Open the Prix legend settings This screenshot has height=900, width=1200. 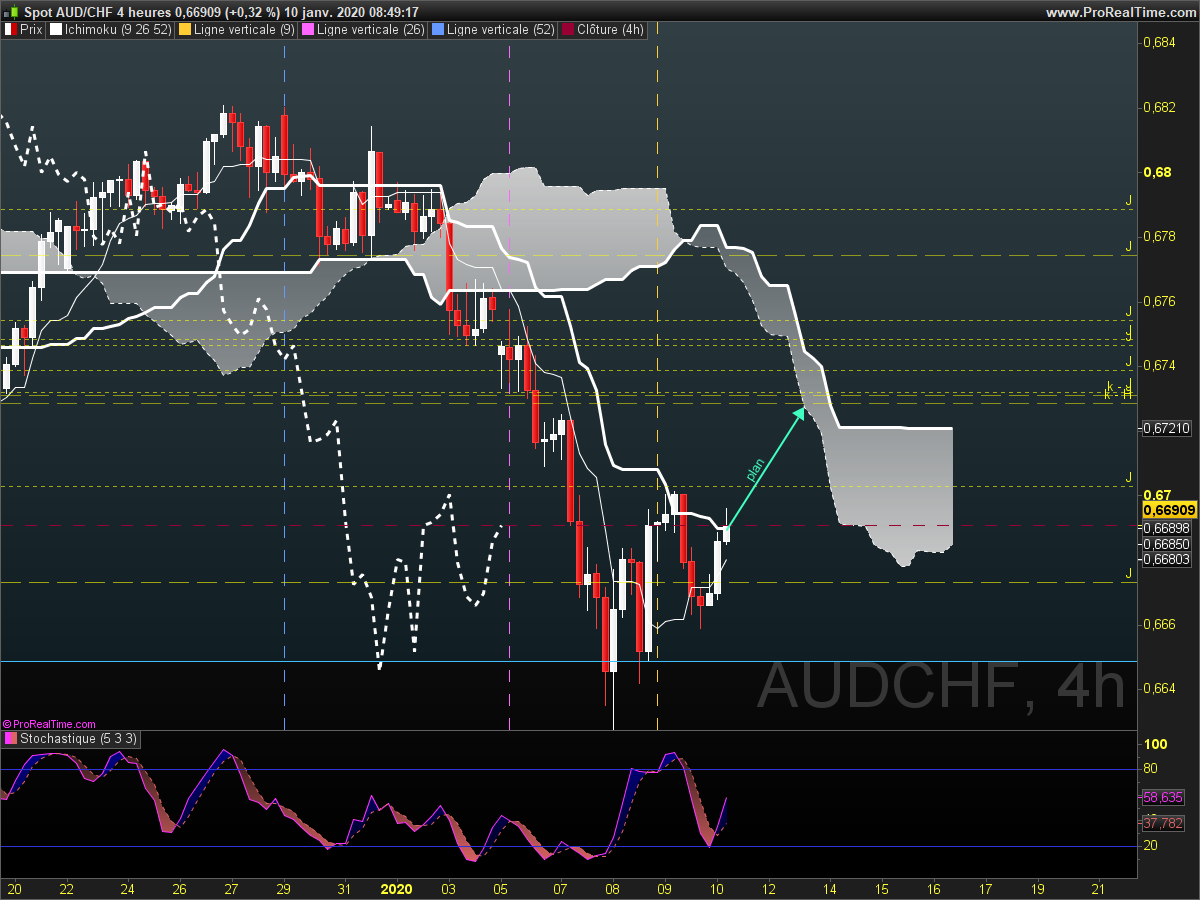(x=23, y=30)
